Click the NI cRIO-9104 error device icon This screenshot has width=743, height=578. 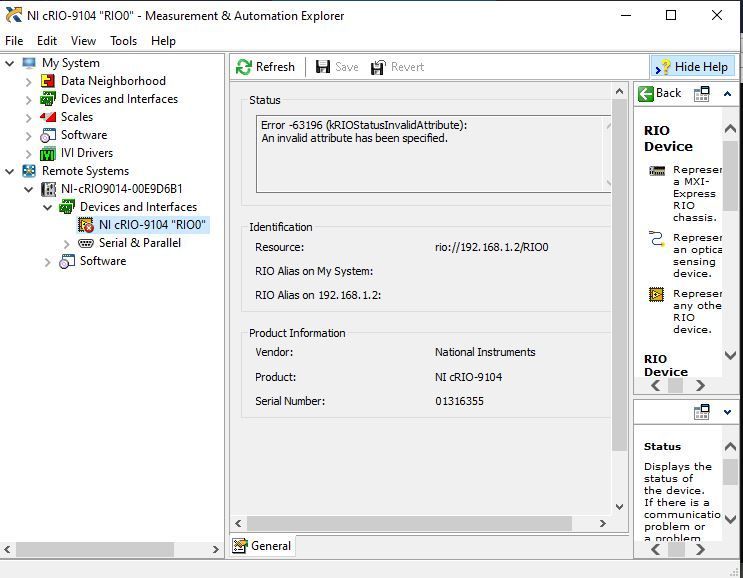tap(86, 225)
